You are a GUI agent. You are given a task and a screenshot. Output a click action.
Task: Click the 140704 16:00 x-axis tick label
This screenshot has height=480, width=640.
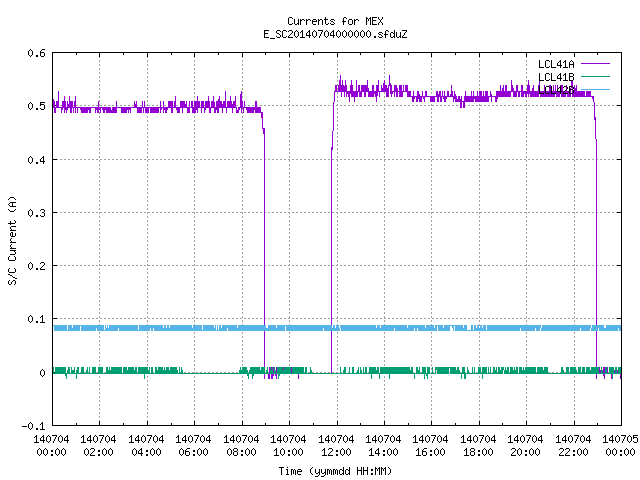430,445
